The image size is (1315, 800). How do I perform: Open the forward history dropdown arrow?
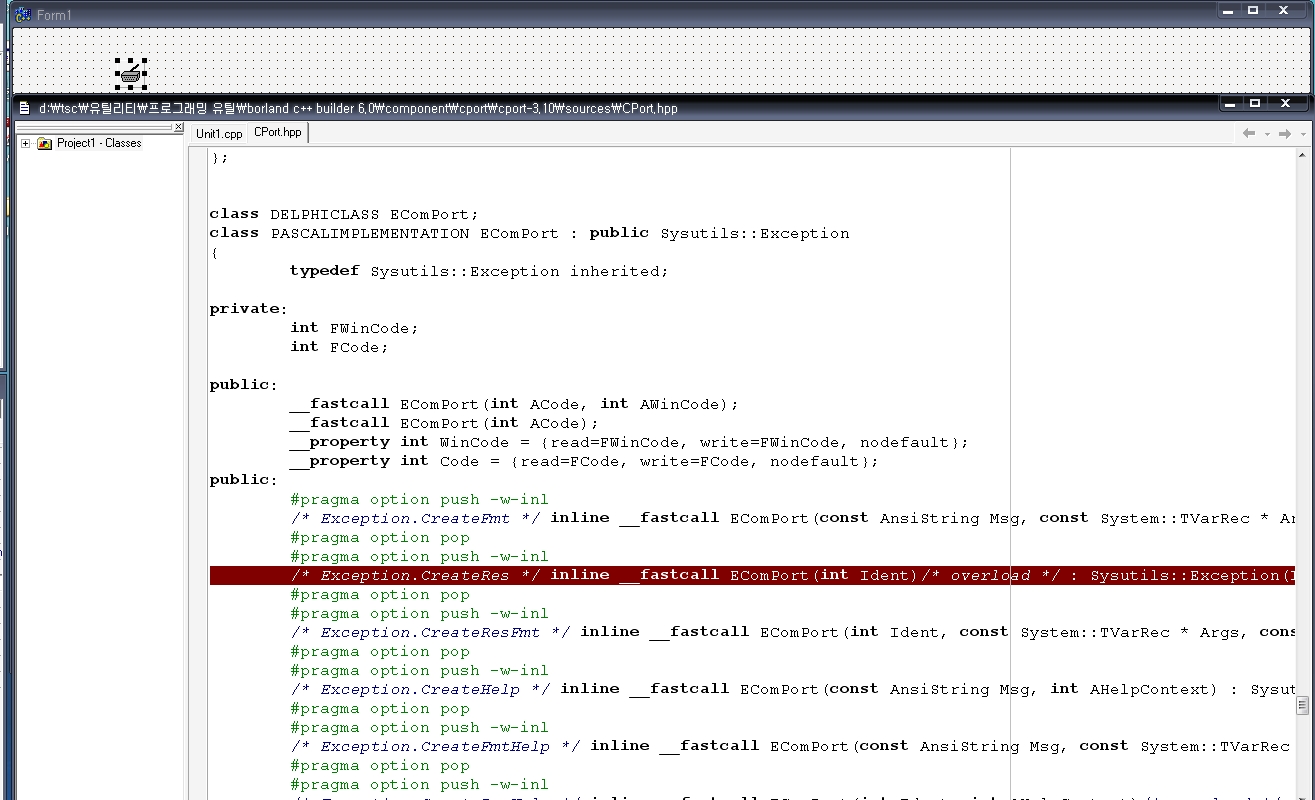[x=1302, y=134]
